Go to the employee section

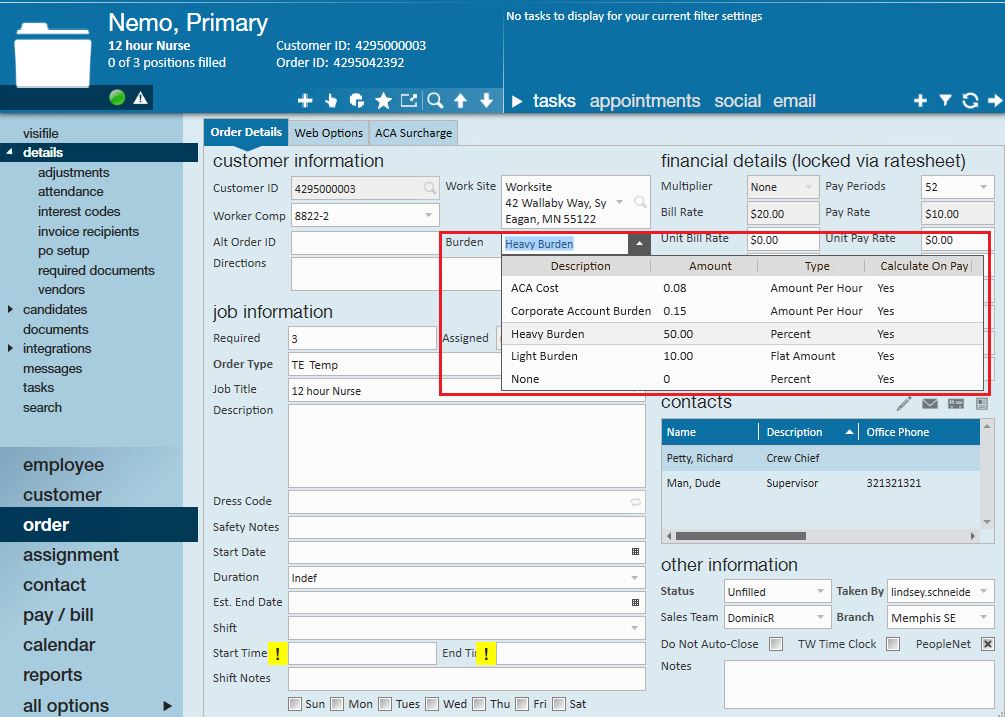63,465
